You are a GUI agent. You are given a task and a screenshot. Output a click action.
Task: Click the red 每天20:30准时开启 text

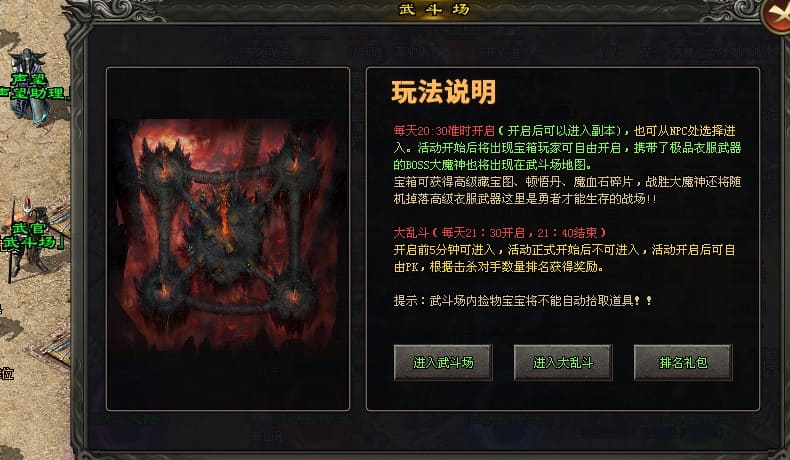[444, 131]
